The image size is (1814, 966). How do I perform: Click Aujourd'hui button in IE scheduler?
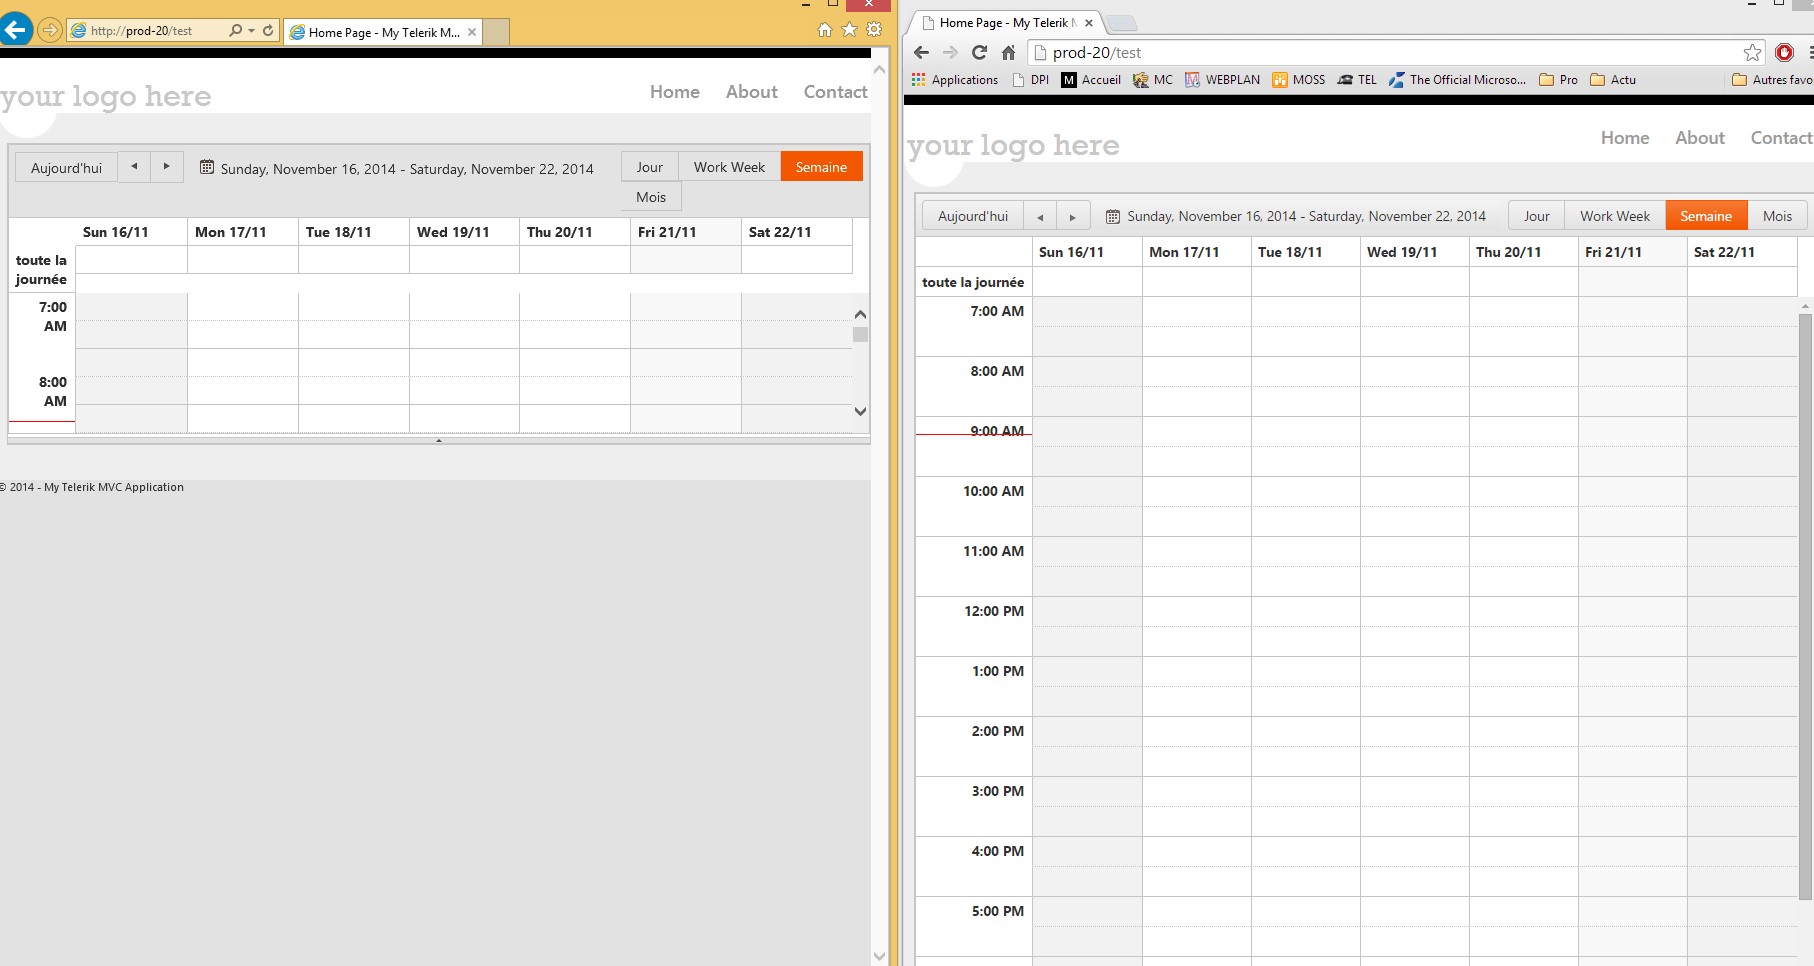click(x=67, y=168)
